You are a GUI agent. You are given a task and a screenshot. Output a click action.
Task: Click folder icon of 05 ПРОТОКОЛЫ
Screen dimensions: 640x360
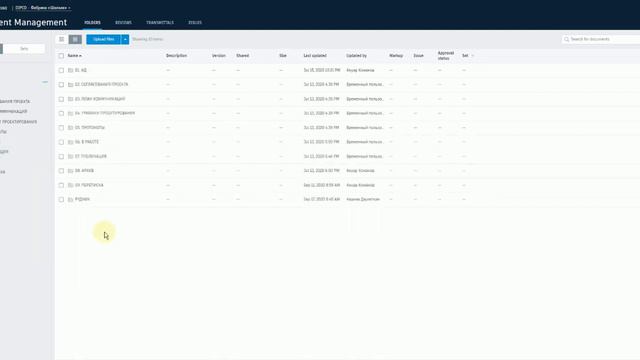(x=71, y=128)
